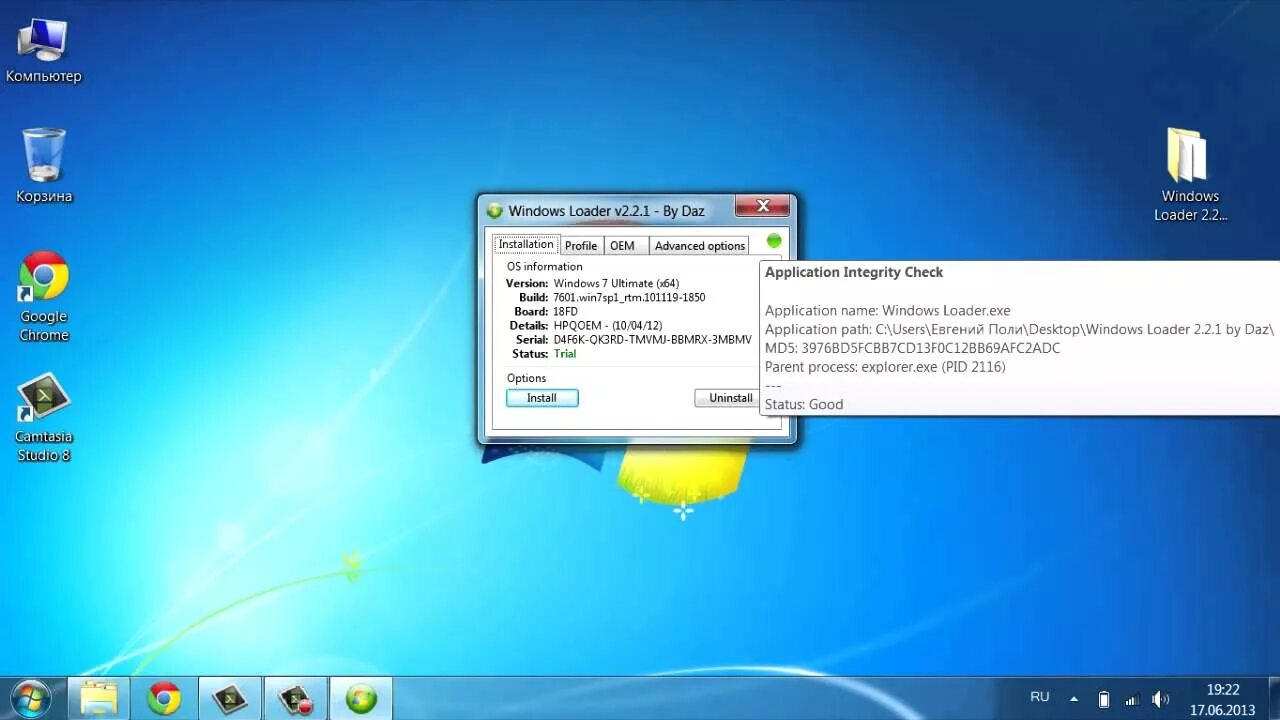Image resolution: width=1280 pixels, height=720 pixels.
Task: Open the Windows Loader 2.2 desktop folder
Action: [1190, 174]
